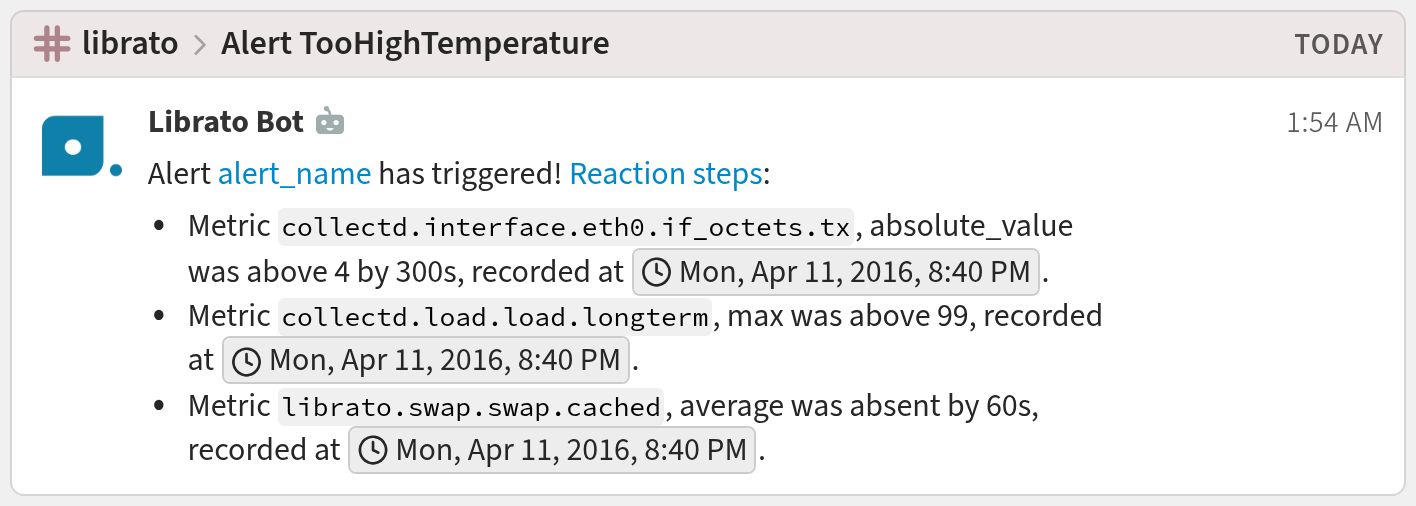The width and height of the screenshot is (1416, 506).
Task: Click the librato stream hashtag icon
Action: [x=51, y=44]
